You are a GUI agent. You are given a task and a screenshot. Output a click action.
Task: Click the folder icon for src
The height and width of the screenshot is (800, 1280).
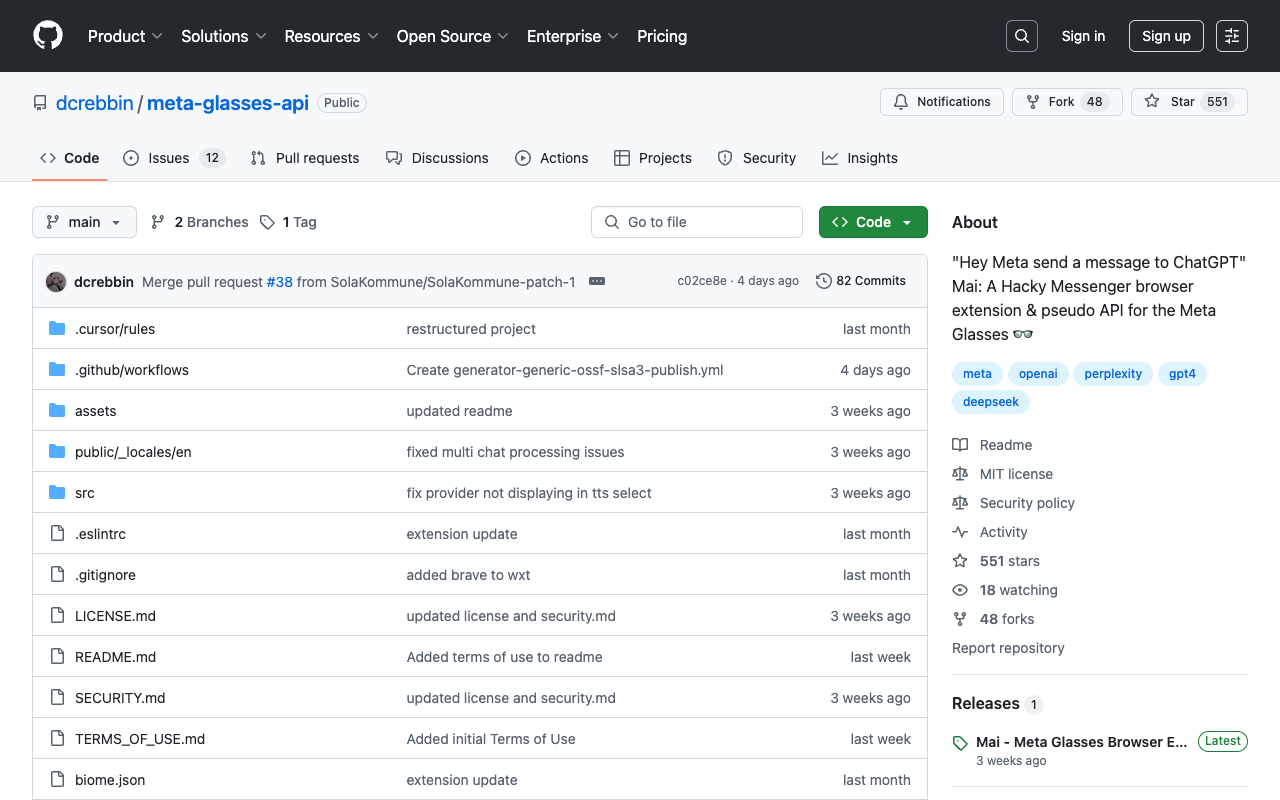[57, 493]
